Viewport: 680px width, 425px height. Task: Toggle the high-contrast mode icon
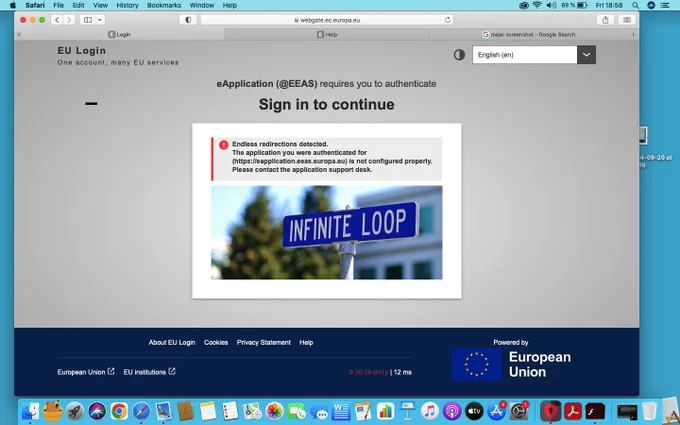pos(459,55)
